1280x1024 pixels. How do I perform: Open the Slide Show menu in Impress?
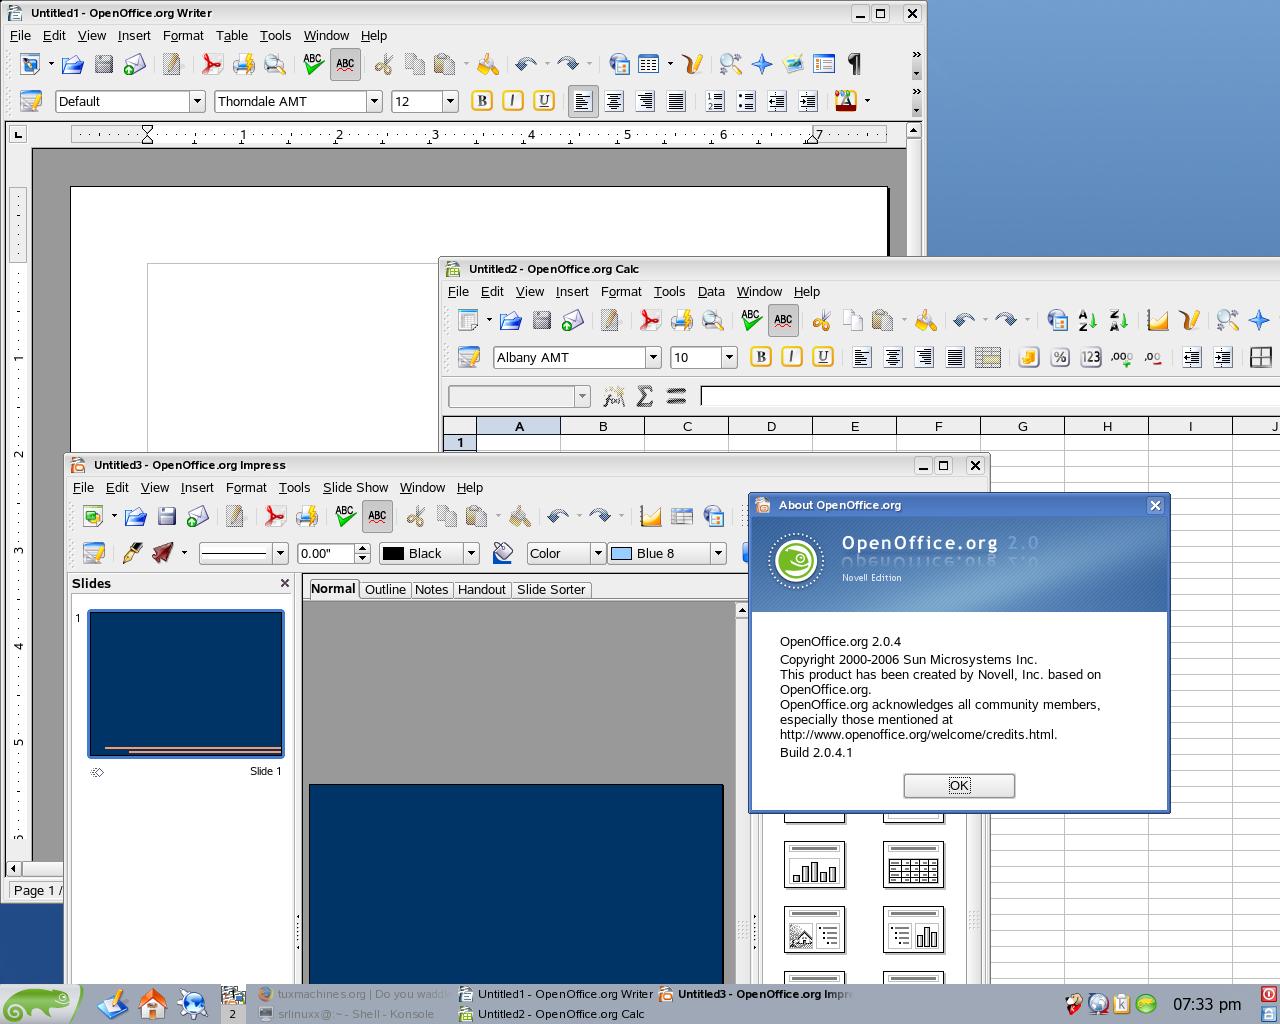point(355,487)
